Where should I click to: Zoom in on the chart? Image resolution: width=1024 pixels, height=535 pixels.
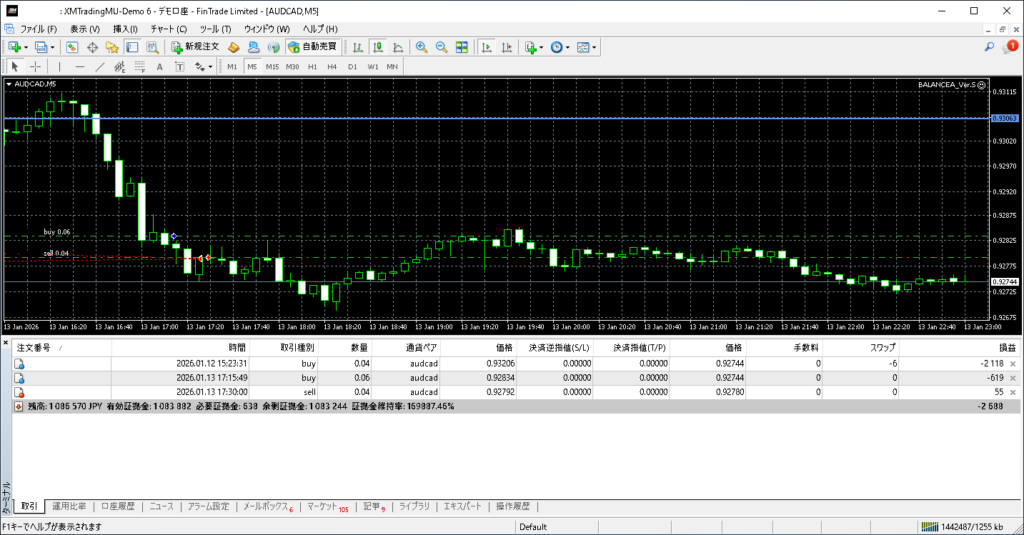[422, 47]
